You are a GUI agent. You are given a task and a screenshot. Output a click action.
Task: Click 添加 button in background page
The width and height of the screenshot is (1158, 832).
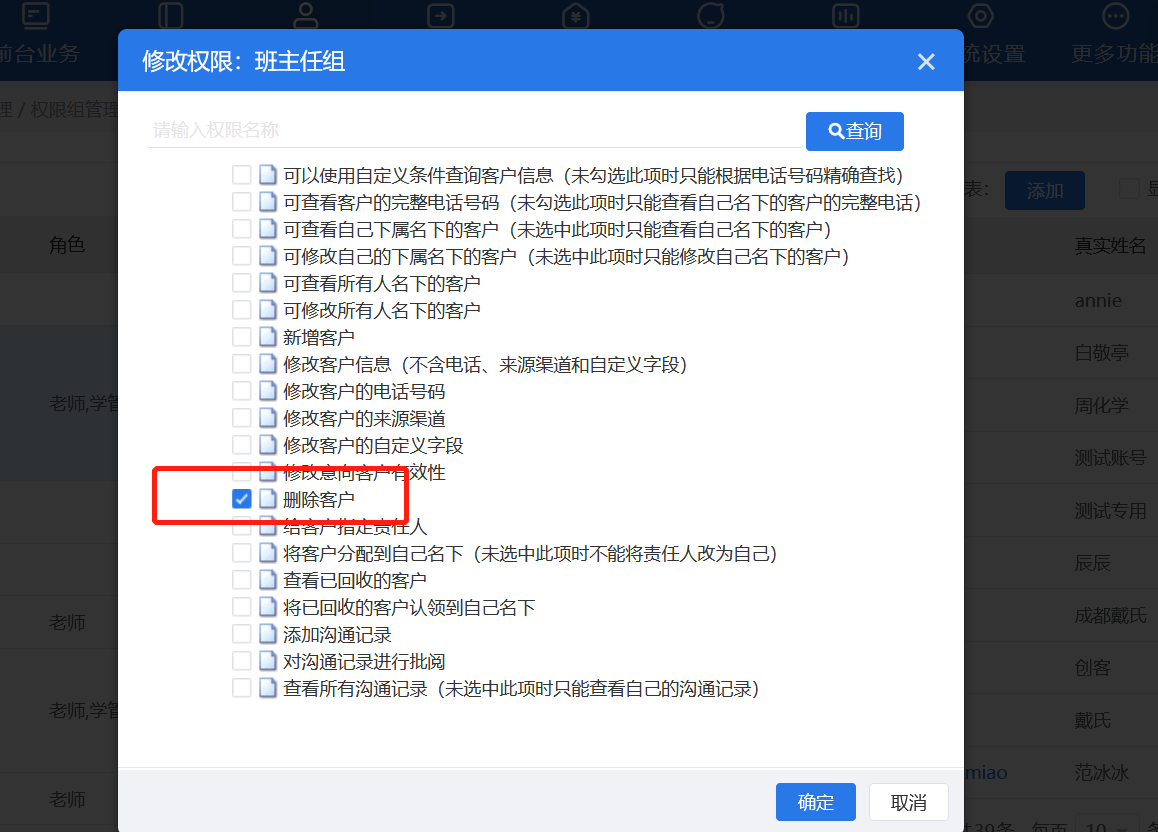coord(1044,190)
